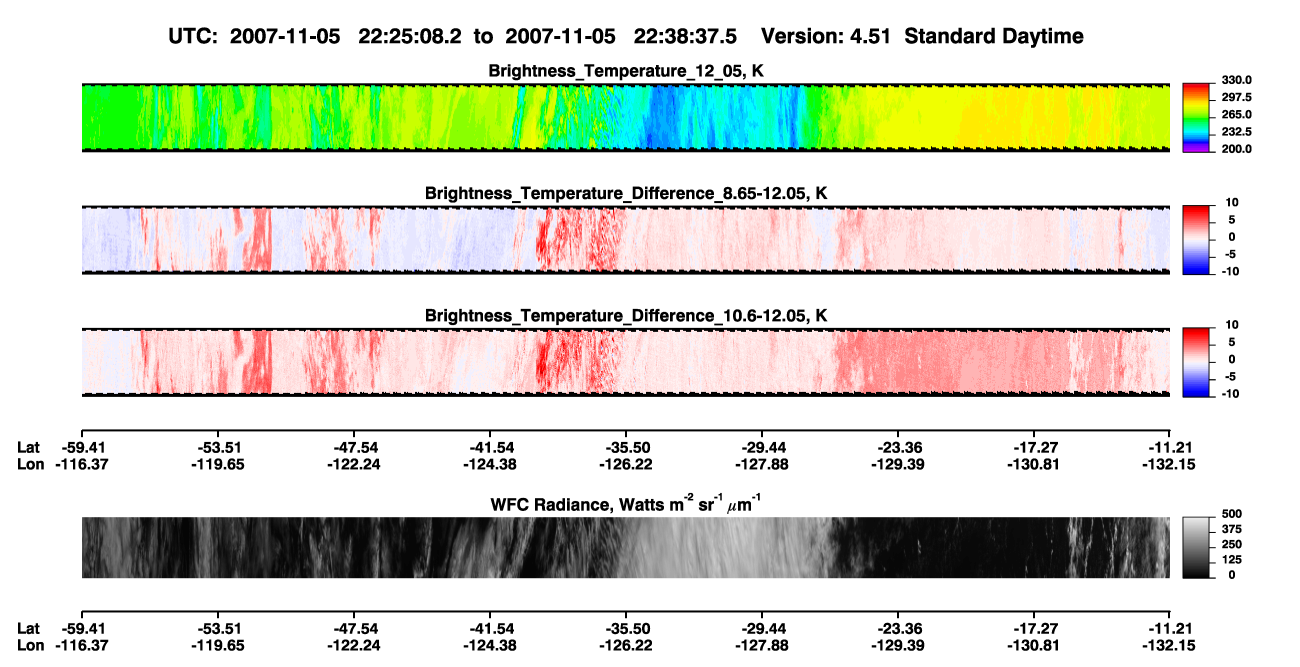Click Lon -127.88 on the axis under WFC Radiance
The height and width of the screenshot is (667, 1300).
(x=761, y=644)
